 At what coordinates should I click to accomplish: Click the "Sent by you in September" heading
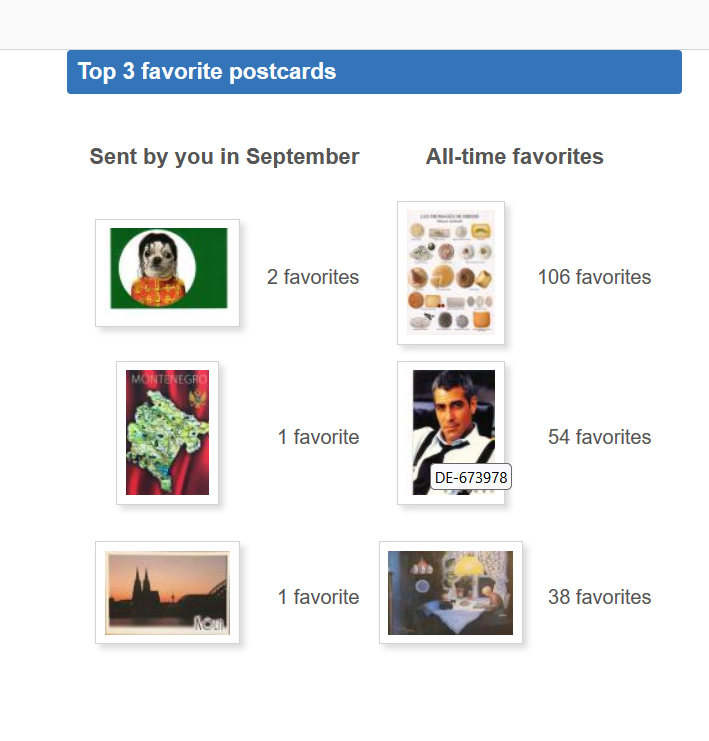224,157
